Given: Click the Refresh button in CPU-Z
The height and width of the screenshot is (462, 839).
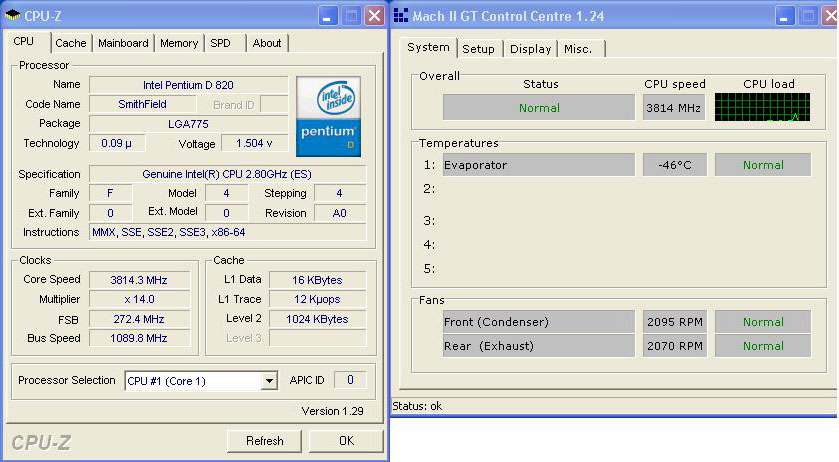Looking at the screenshot, I should 264,441.
